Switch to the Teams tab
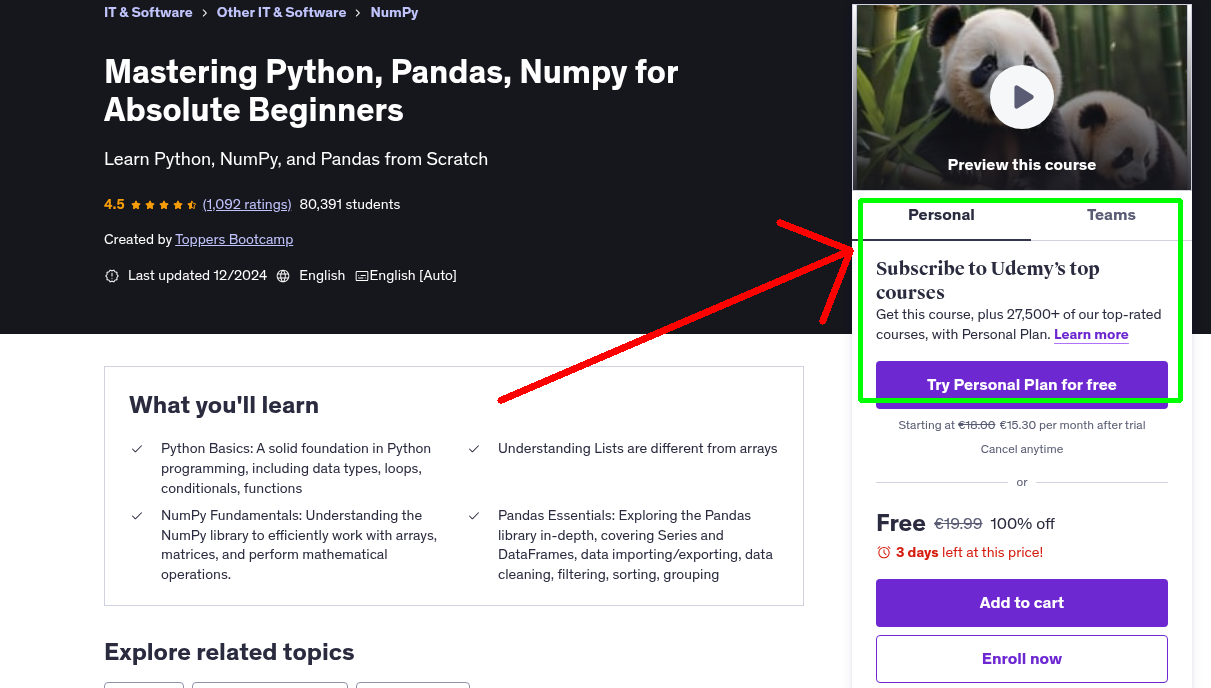This screenshot has height=688, width=1211. [1111, 215]
